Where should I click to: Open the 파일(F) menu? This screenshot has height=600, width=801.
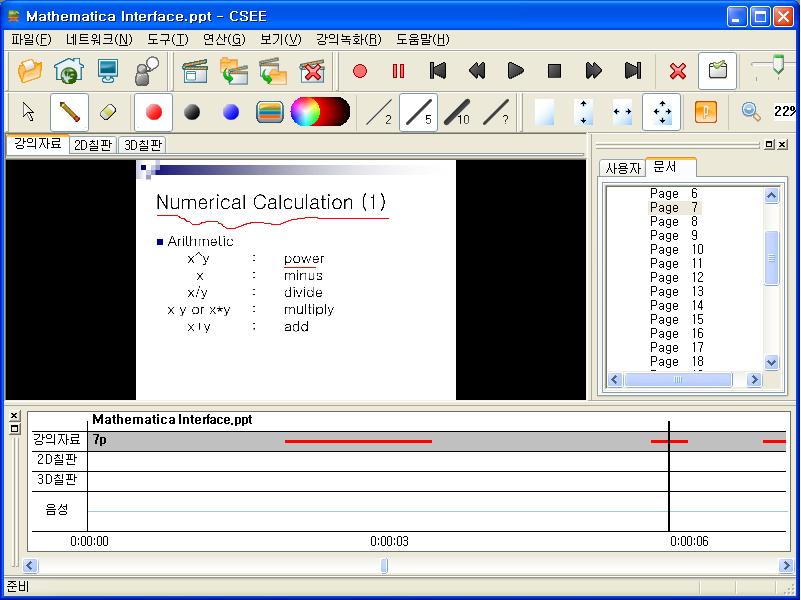[31, 40]
